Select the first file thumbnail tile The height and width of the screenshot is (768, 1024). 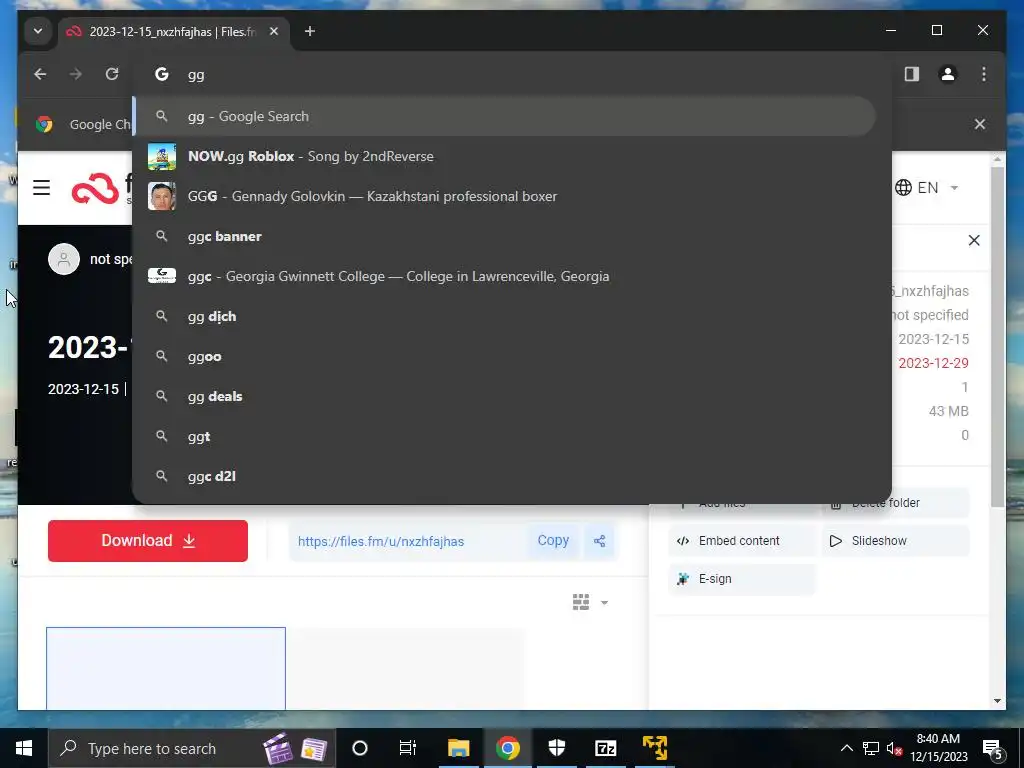pyautogui.click(x=166, y=668)
